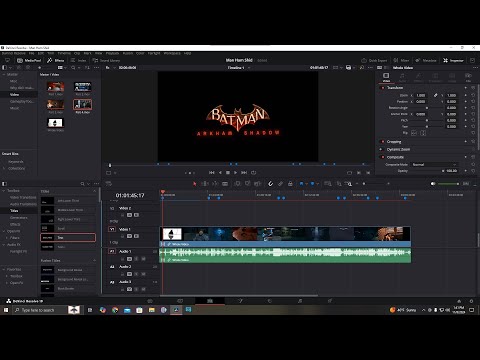Toggle linked selection chain icon
This screenshot has height=360, width=480.
[x=280, y=184]
